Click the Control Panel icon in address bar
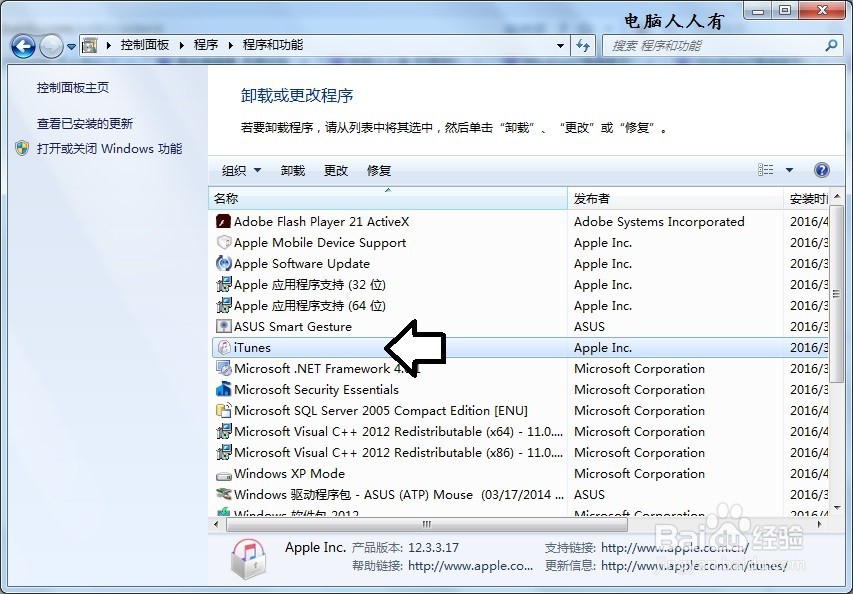853x594 pixels. coord(89,45)
